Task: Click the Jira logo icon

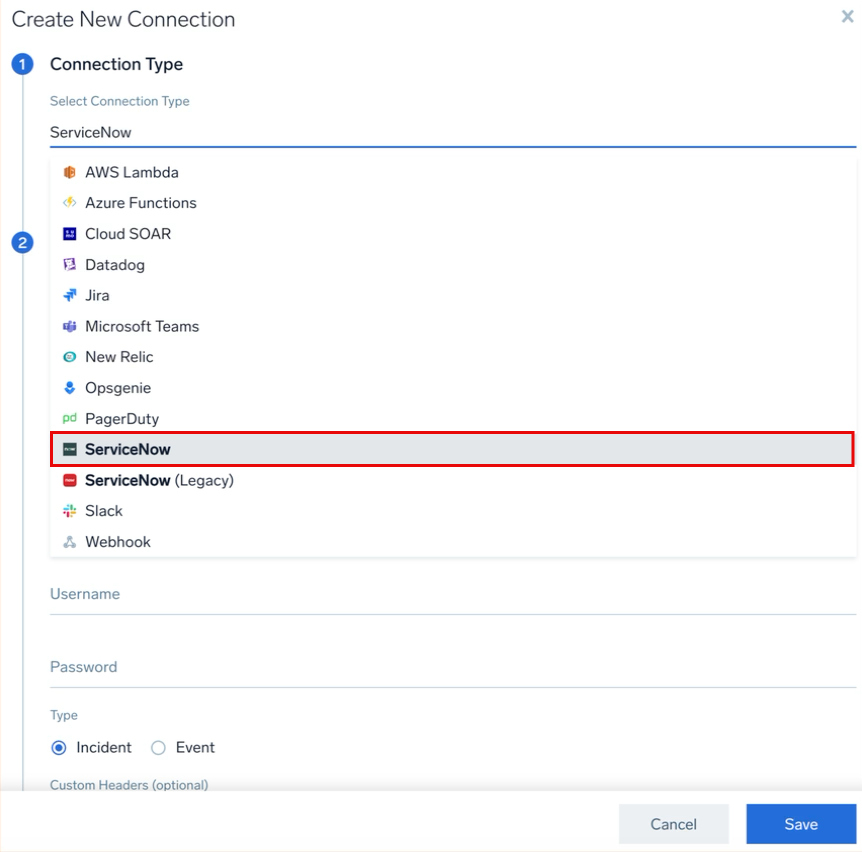Action: [x=69, y=296]
